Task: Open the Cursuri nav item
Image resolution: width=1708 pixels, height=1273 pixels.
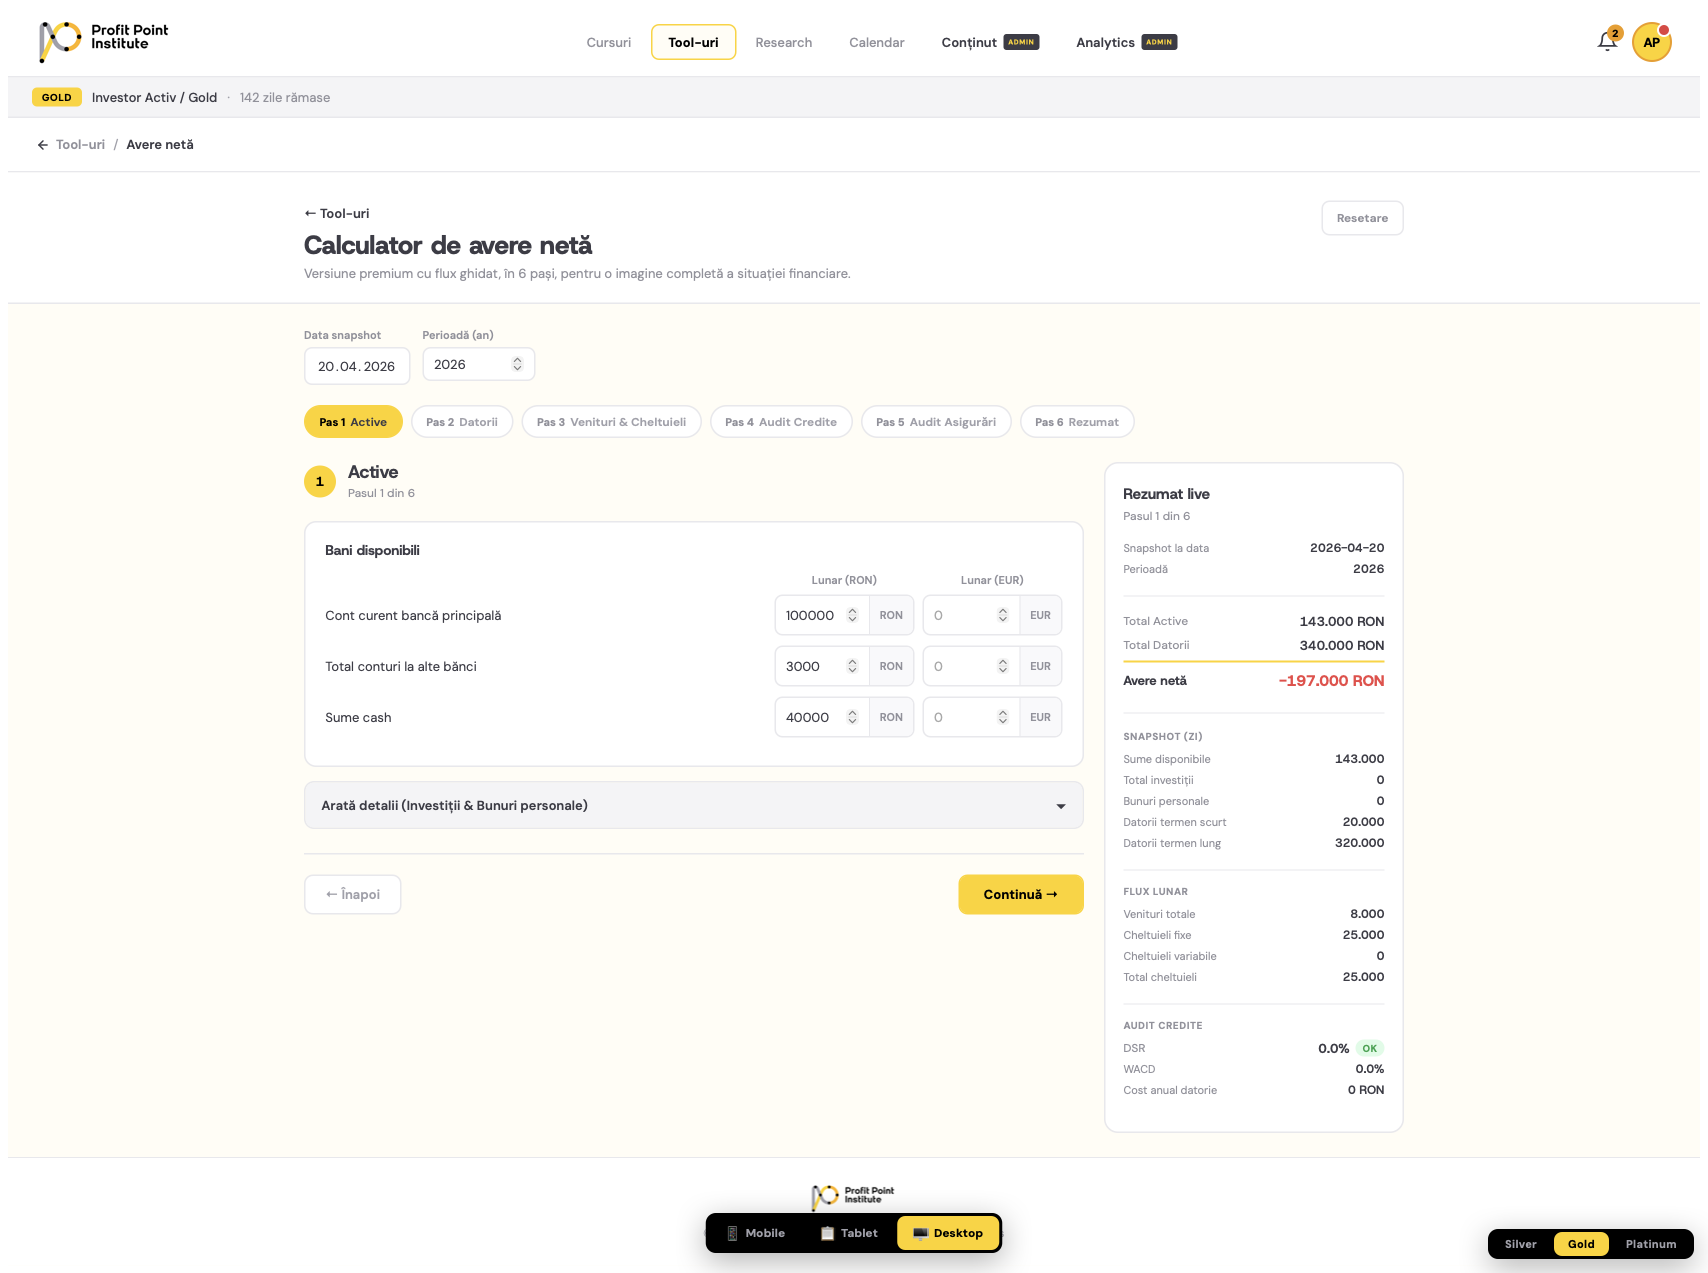Action: (x=608, y=42)
